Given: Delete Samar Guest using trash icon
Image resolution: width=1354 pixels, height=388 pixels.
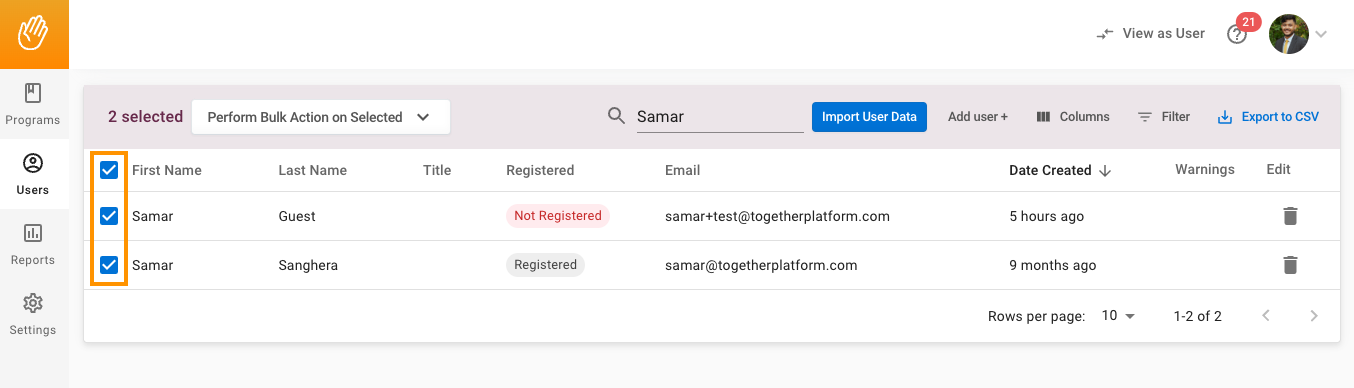Looking at the screenshot, I should point(1290,216).
